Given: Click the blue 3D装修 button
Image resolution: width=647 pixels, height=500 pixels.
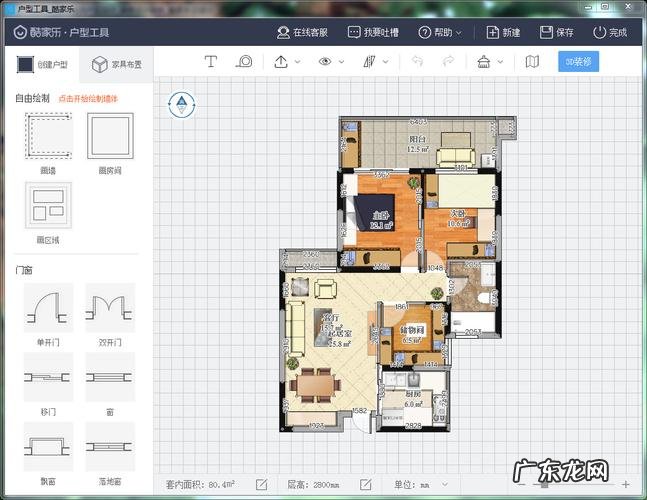Looking at the screenshot, I should point(578,62).
